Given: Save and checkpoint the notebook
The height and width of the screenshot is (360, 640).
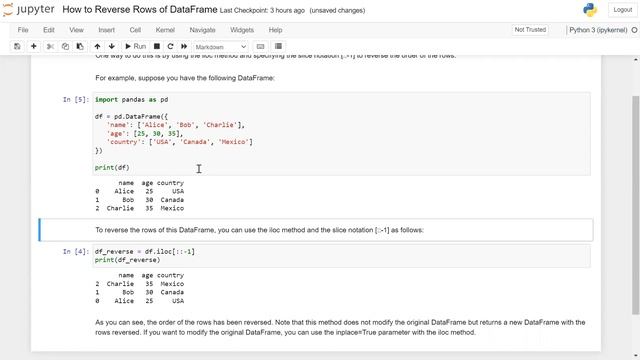Looking at the screenshot, I should [17, 47].
